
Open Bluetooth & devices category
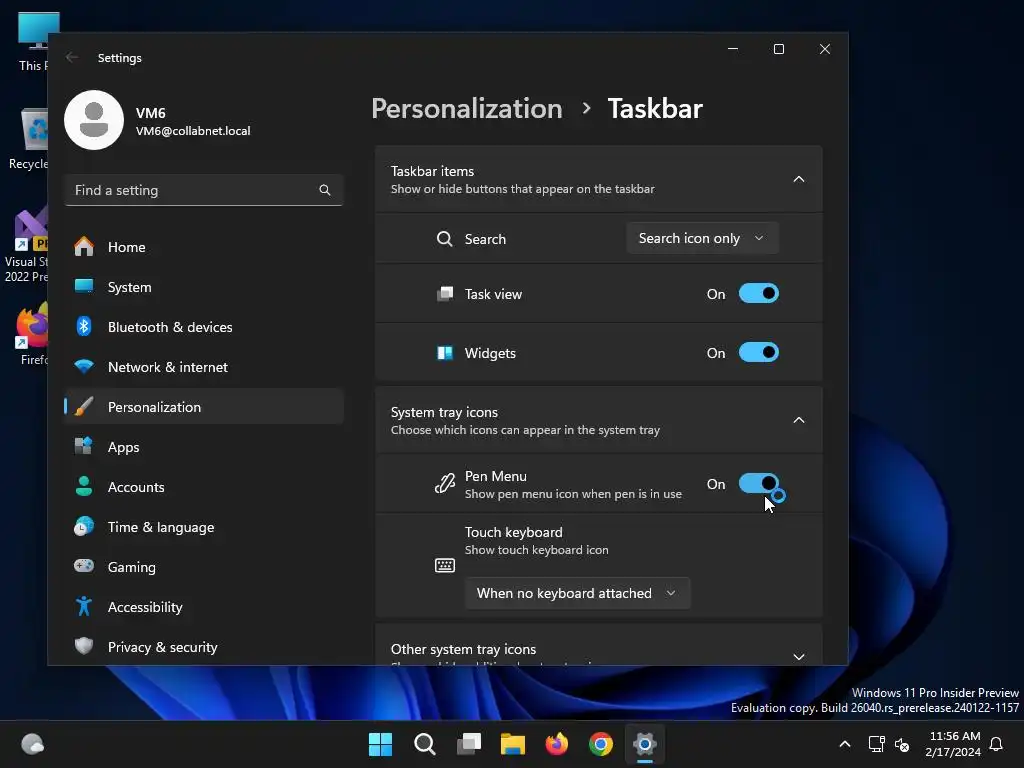coord(204,327)
